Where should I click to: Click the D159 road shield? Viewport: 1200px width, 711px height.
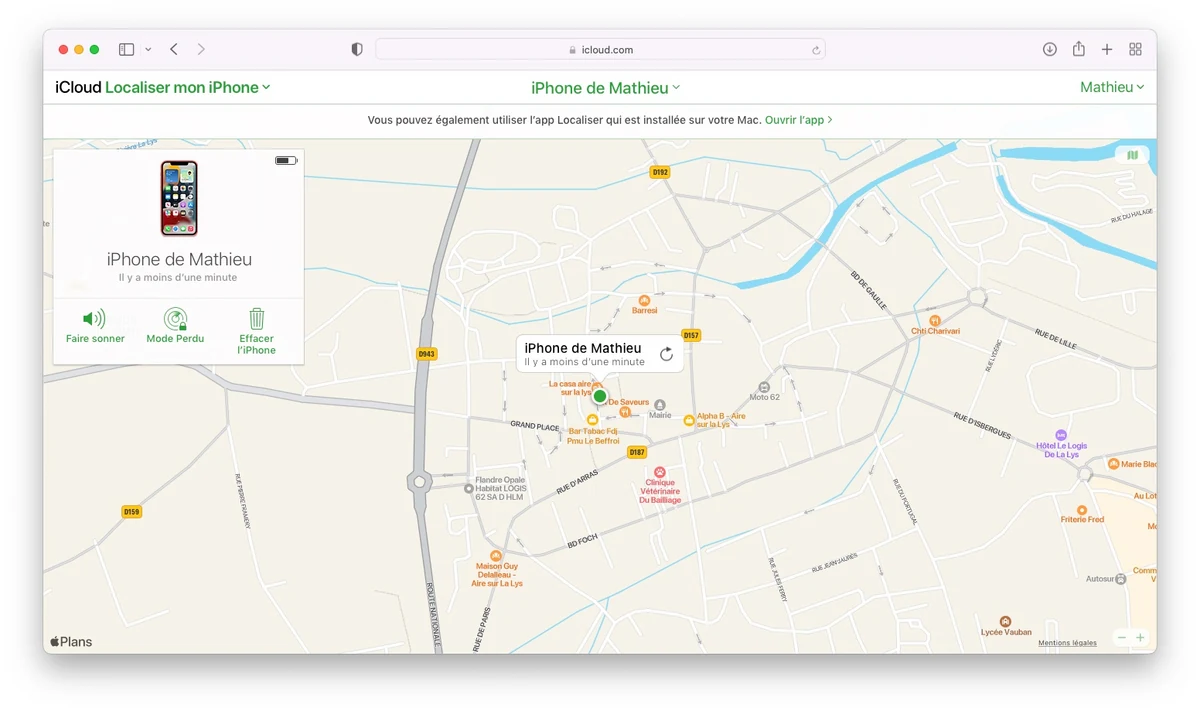pos(132,512)
